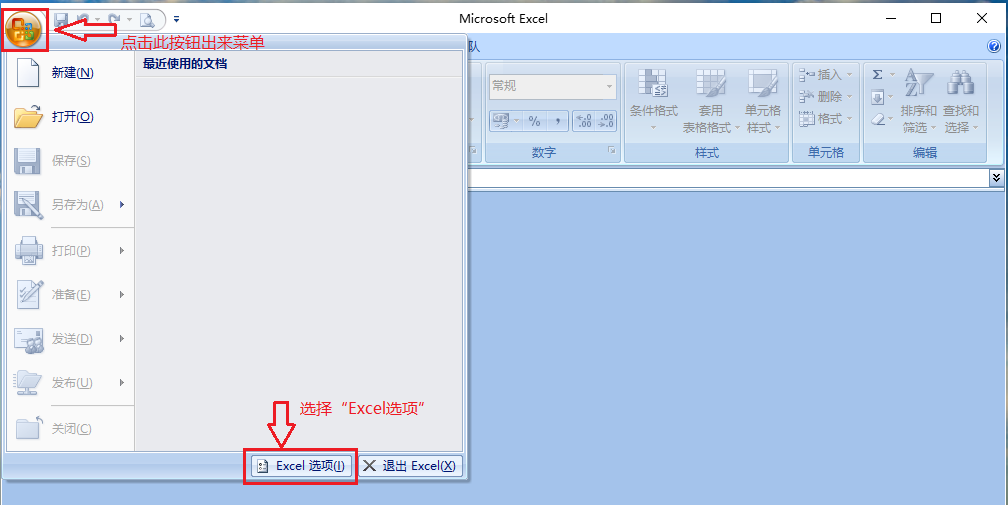Click the Save icon in Quick Access Toolbar
This screenshot has height=505, width=1008.
61,20
